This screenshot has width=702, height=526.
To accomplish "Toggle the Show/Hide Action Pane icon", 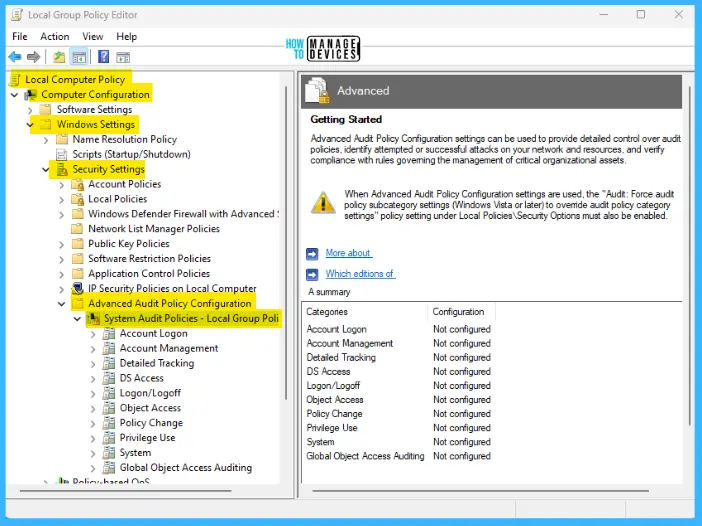I will point(123,57).
